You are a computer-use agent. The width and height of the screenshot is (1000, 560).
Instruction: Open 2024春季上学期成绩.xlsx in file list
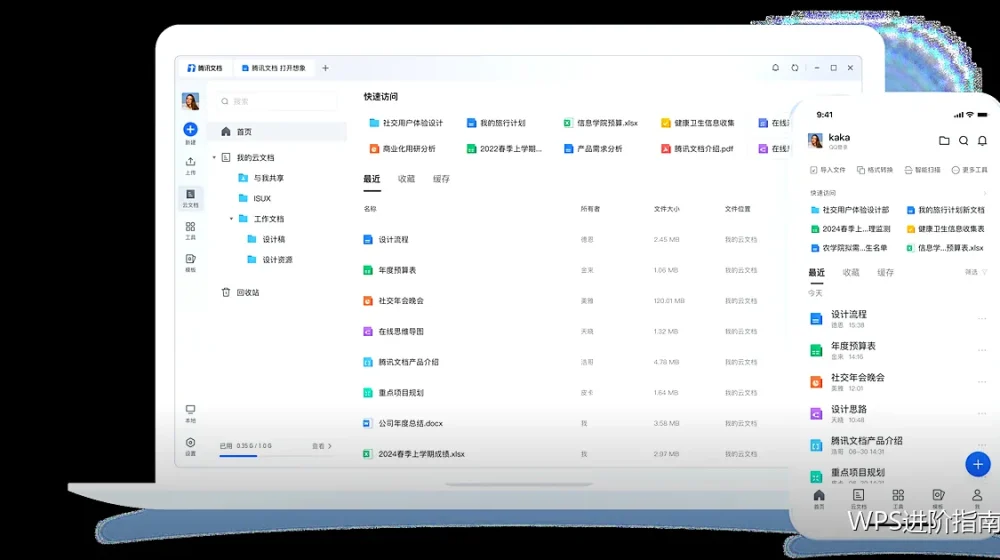tap(414, 454)
